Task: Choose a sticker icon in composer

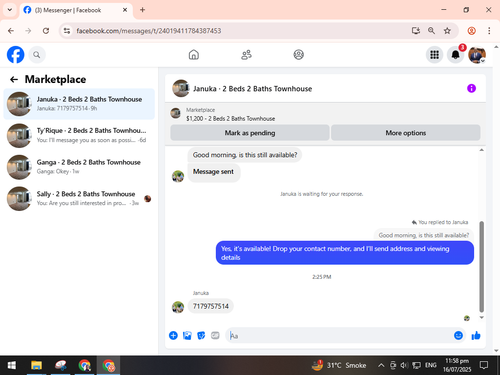Action: [x=201, y=335]
